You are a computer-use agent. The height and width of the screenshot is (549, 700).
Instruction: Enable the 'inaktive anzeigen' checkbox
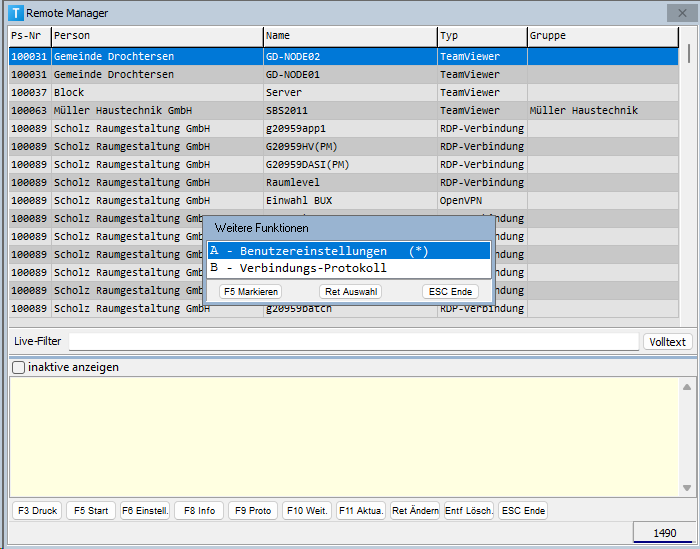[x=18, y=367]
